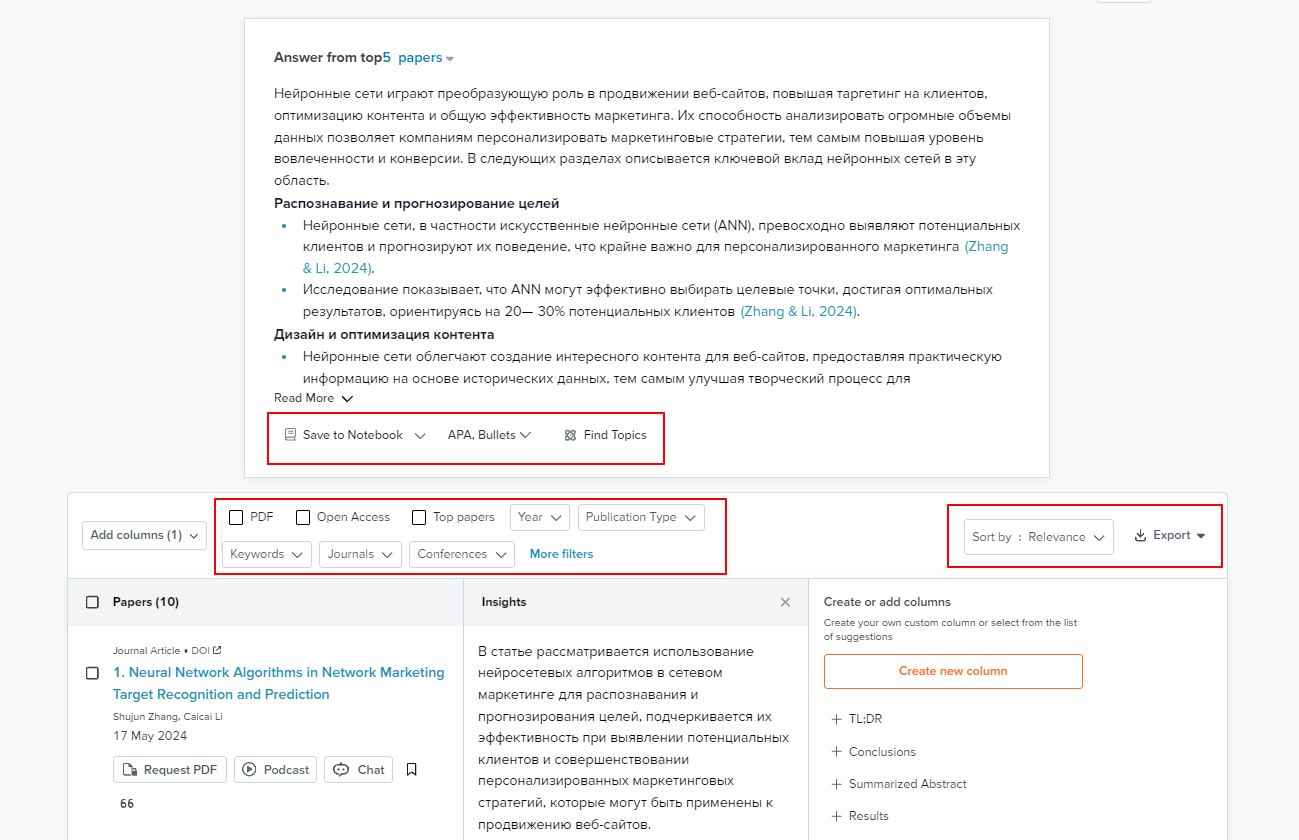Open the Journals filter dropdown
Screen dimensions: 1299x840
360,554
